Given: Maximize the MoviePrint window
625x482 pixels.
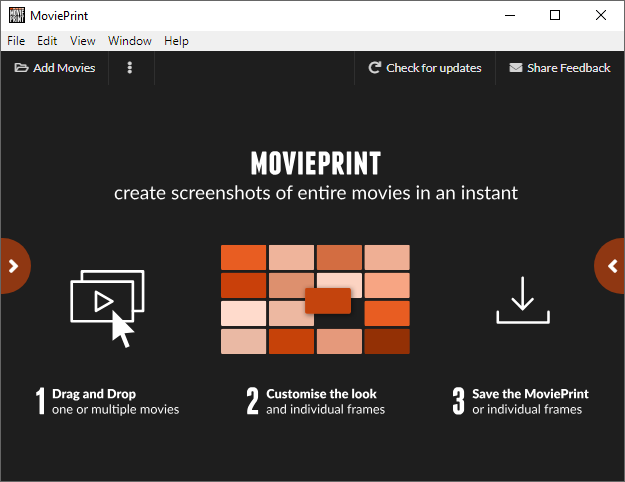Looking at the screenshot, I should pyautogui.click(x=555, y=15).
